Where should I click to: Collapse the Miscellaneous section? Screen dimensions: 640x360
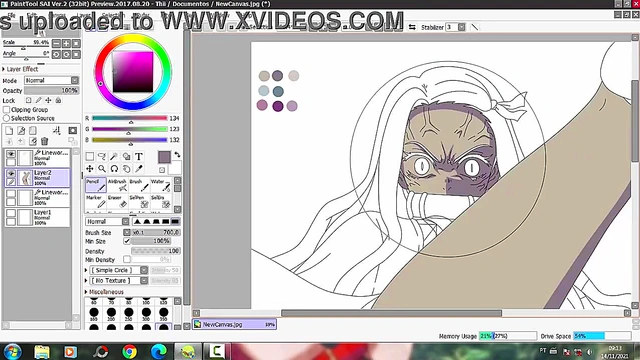pyautogui.click(x=86, y=292)
